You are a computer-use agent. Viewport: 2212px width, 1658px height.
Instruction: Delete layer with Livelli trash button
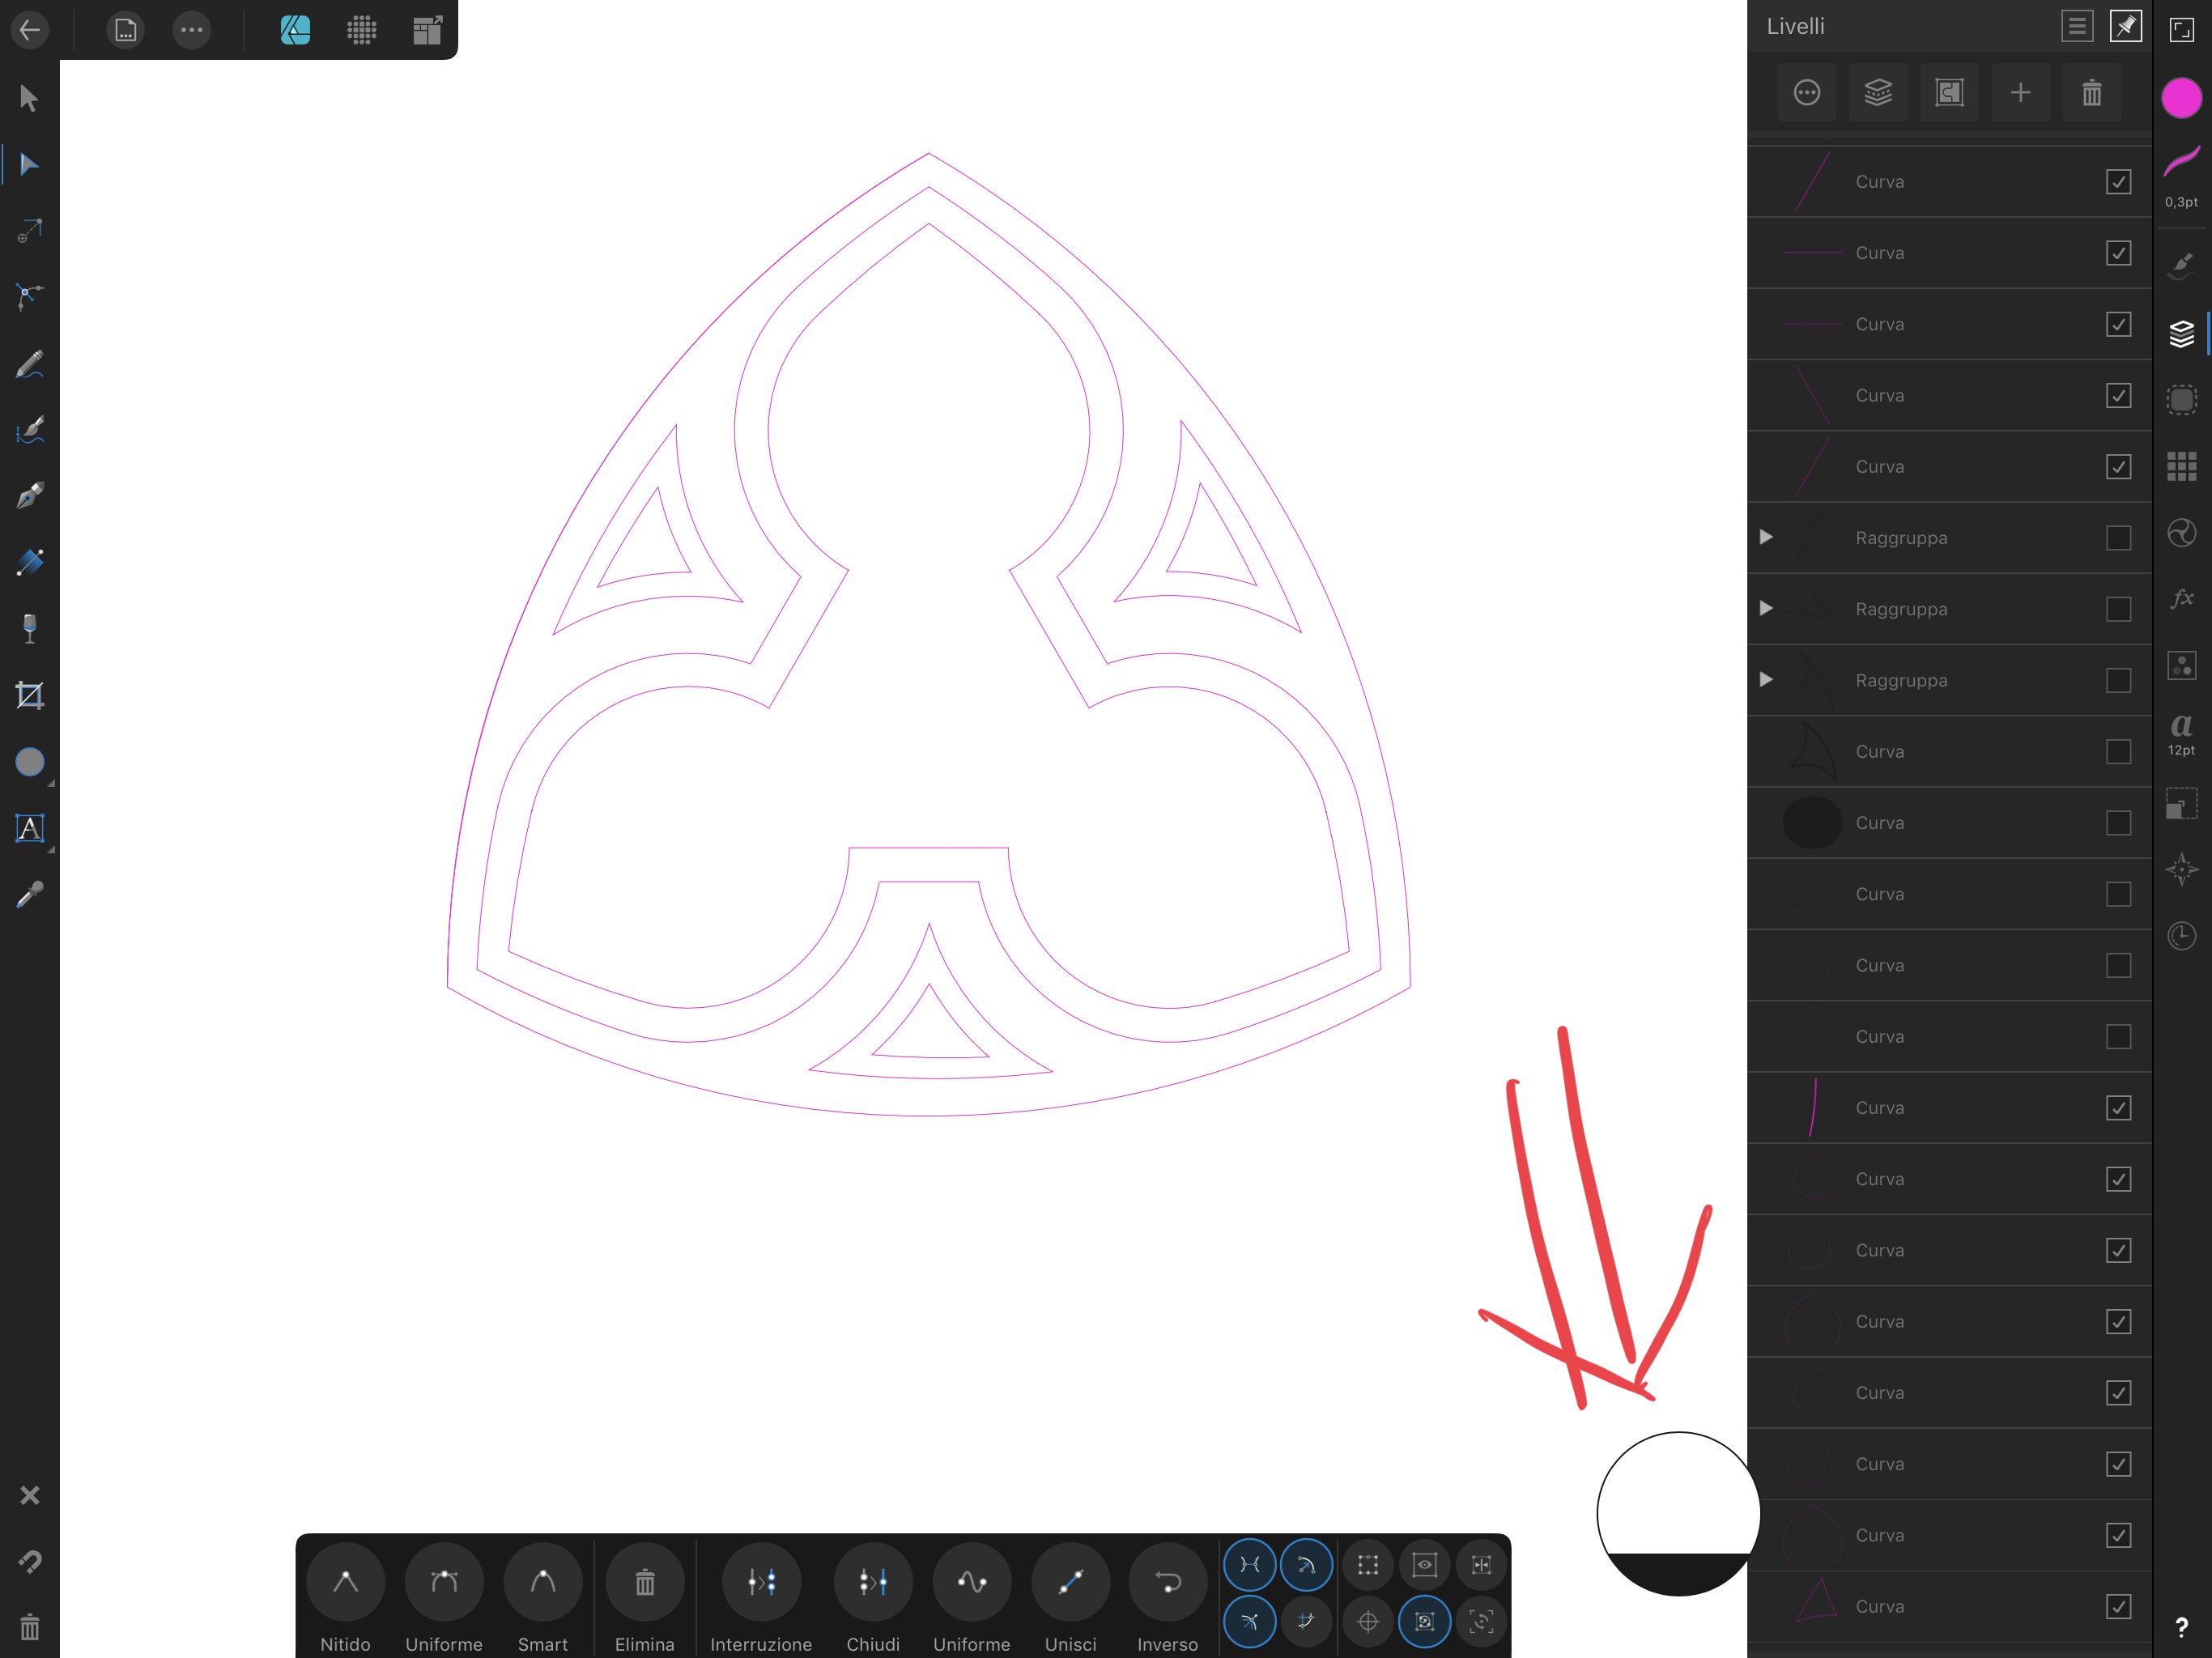pyautogui.click(x=2091, y=93)
